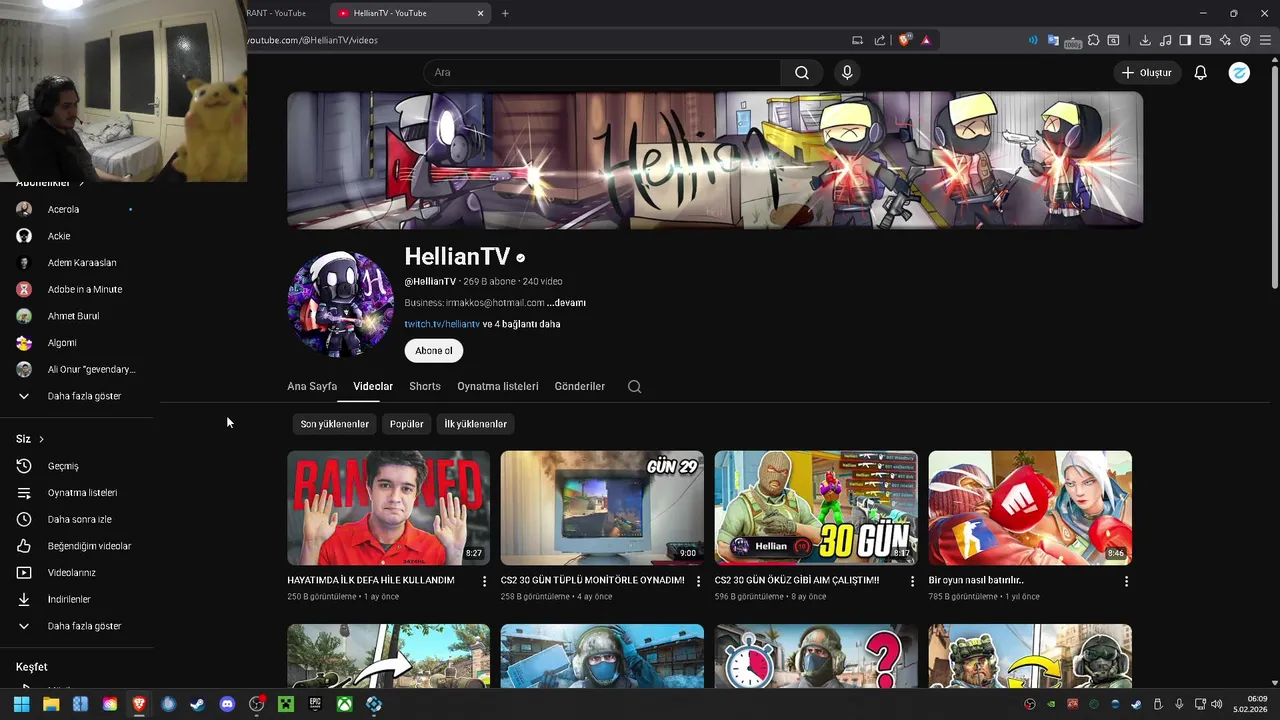
Task: Switch to Ana Sayfa channel tab
Action: pos(312,386)
